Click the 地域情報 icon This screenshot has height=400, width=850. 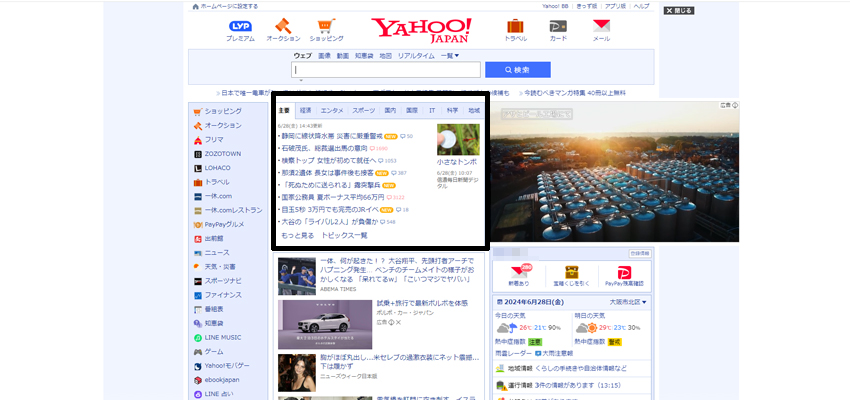(x=500, y=369)
